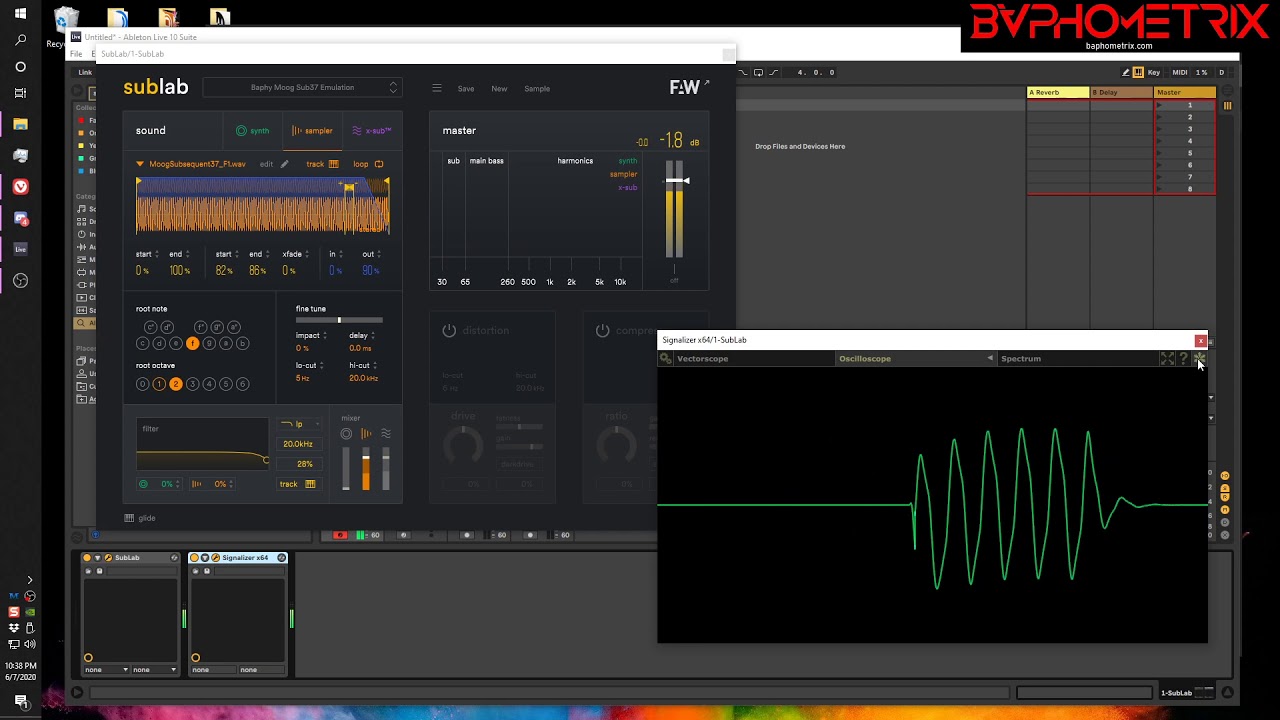This screenshot has width=1280, height=720.
Task: Open the SubLab hamburger menu icon
Action: pyautogui.click(x=437, y=88)
